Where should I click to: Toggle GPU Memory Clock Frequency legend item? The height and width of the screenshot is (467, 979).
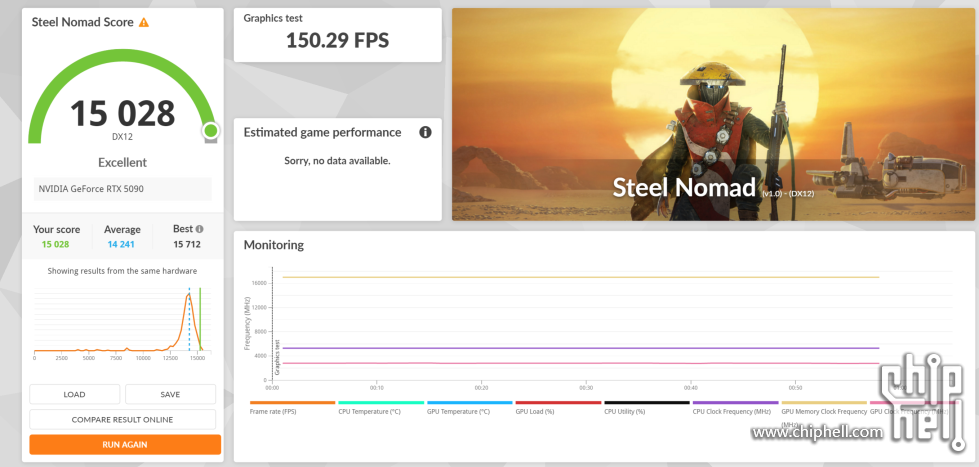point(824,416)
